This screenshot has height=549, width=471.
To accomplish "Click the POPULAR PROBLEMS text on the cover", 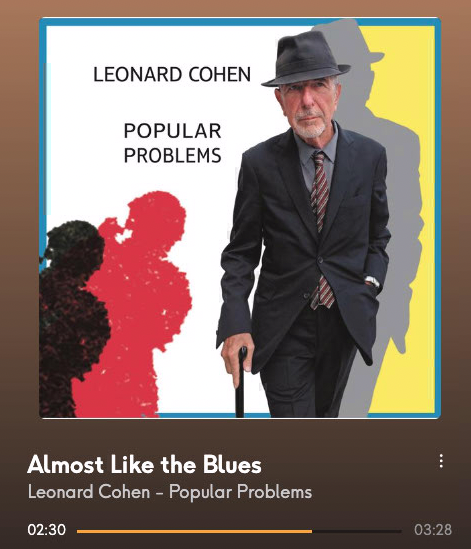I will pyautogui.click(x=172, y=143).
